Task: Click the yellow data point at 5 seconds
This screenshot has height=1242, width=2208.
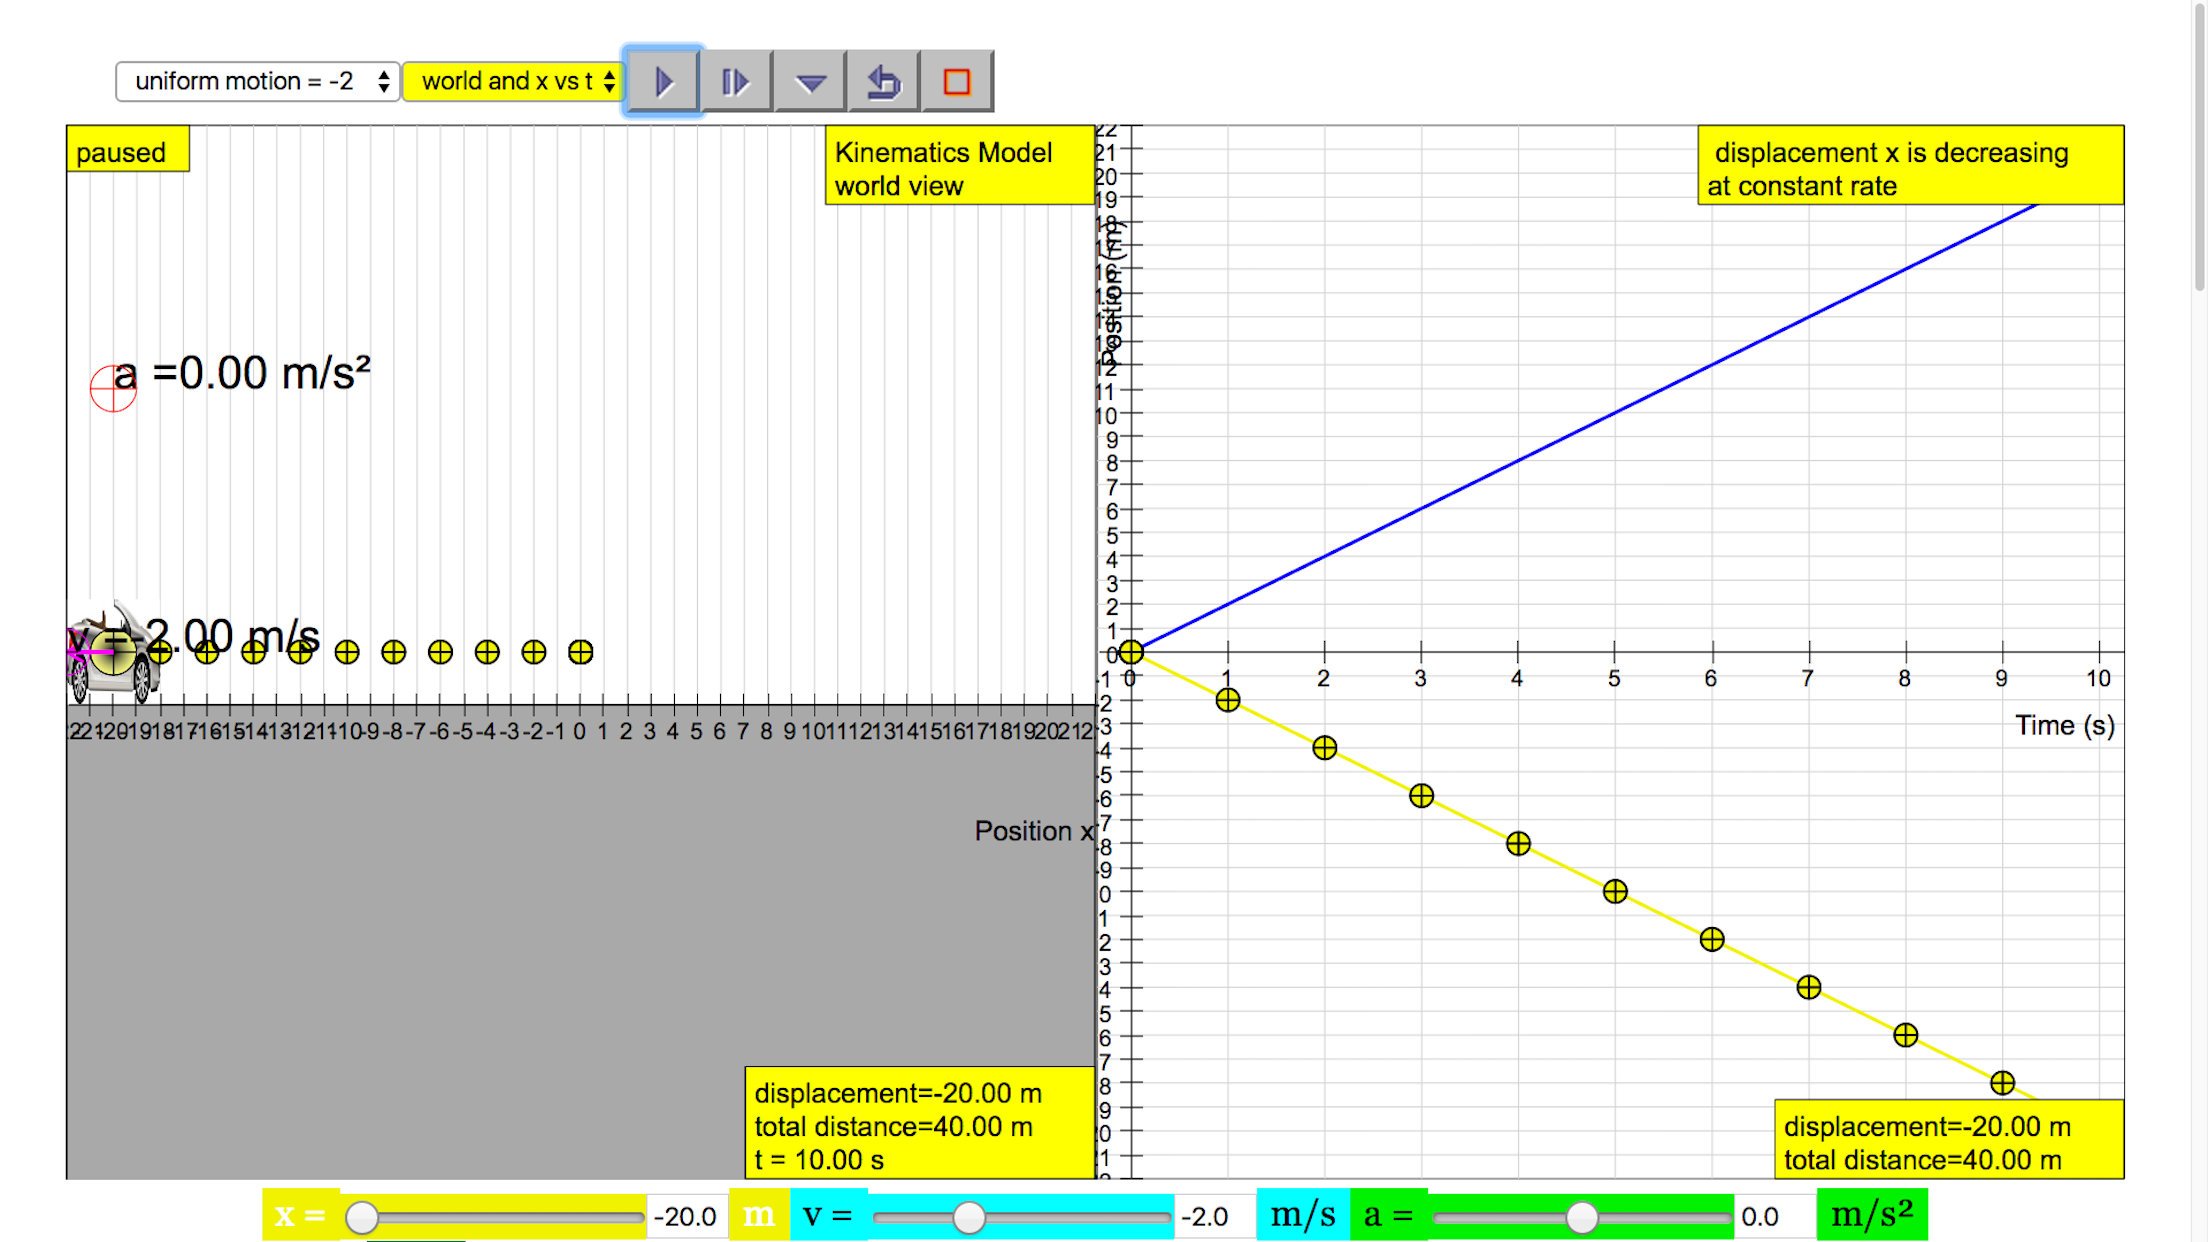Action: click(1615, 891)
